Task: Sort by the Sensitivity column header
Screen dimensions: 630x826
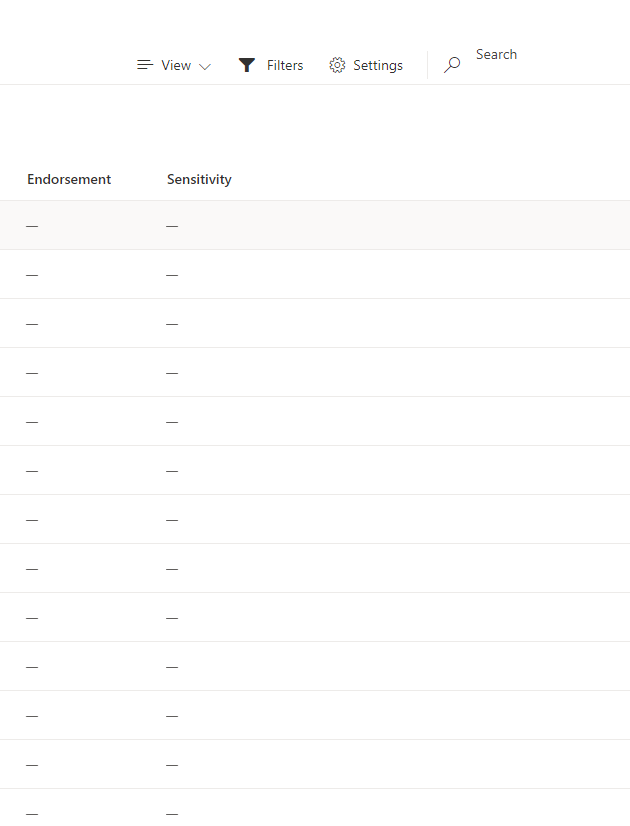Action: [199, 180]
